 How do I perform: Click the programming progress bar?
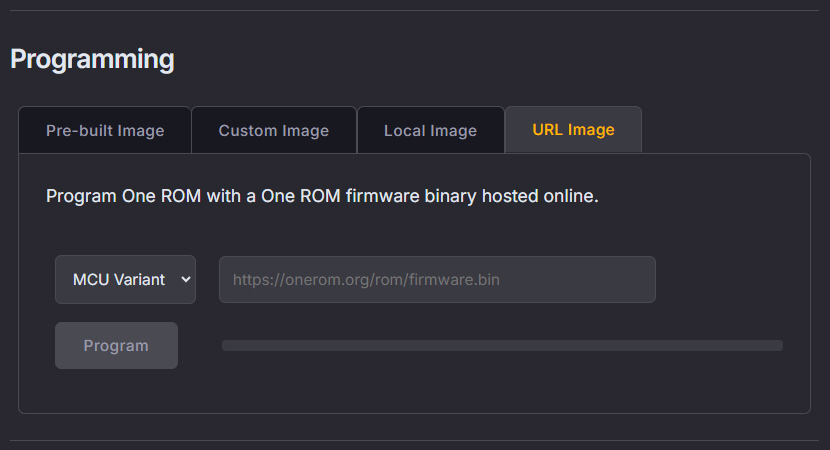tap(502, 346)
